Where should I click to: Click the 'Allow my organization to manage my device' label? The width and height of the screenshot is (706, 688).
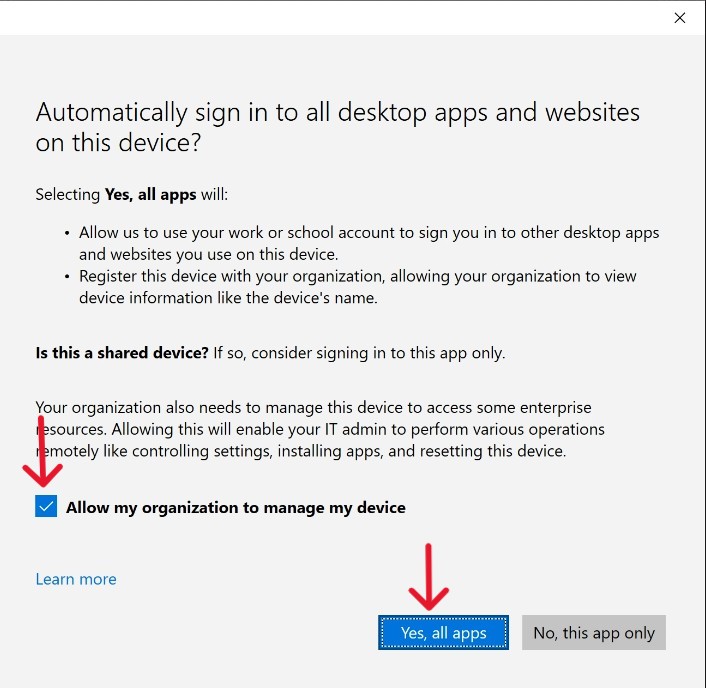(x=235, y=507)
